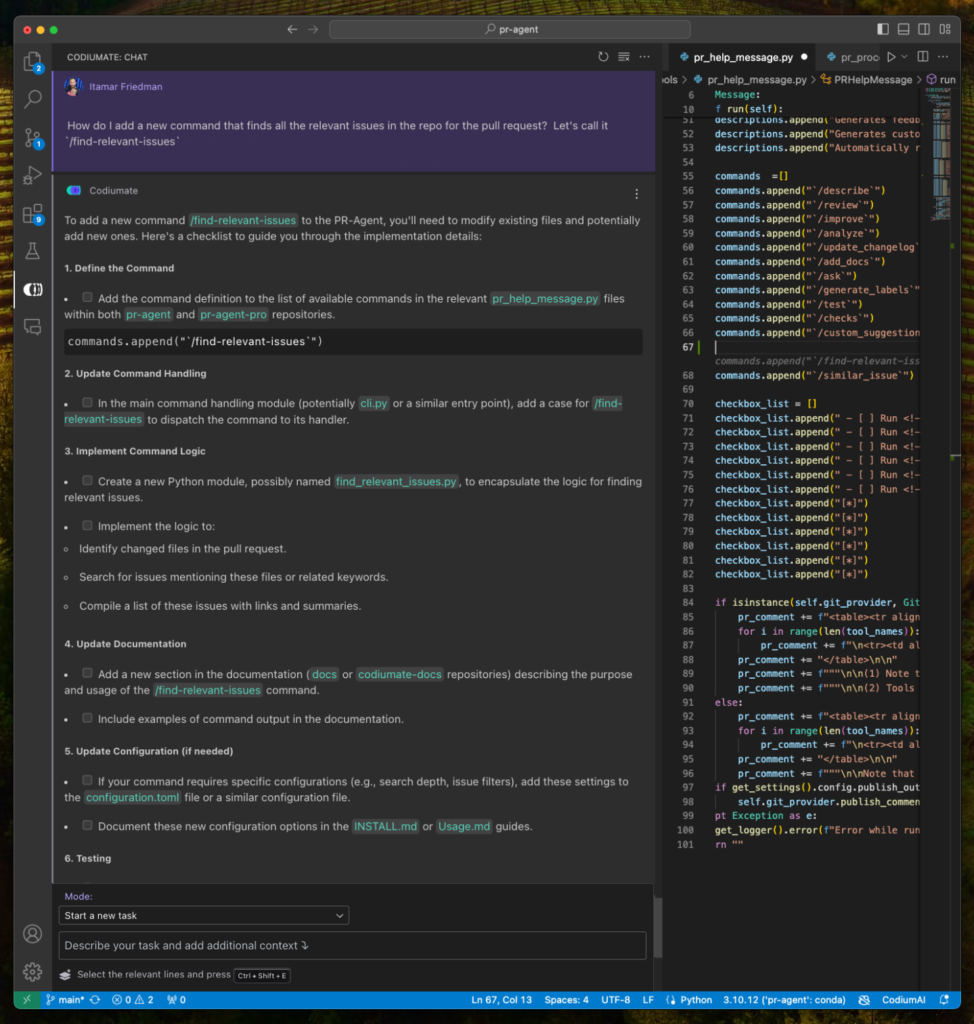Open the Testing flask view
This screenshot has width=974, height=1024.
(x=32, y=251)
